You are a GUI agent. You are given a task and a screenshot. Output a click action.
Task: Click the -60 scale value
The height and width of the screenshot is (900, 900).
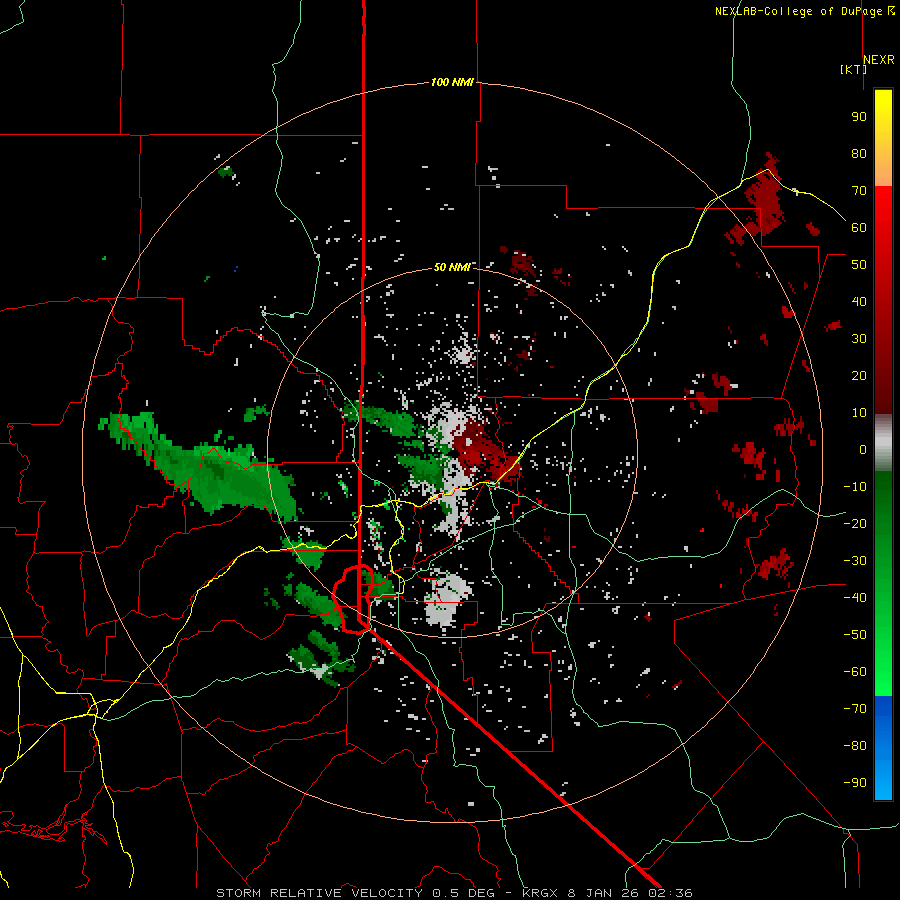pos(855,672)
